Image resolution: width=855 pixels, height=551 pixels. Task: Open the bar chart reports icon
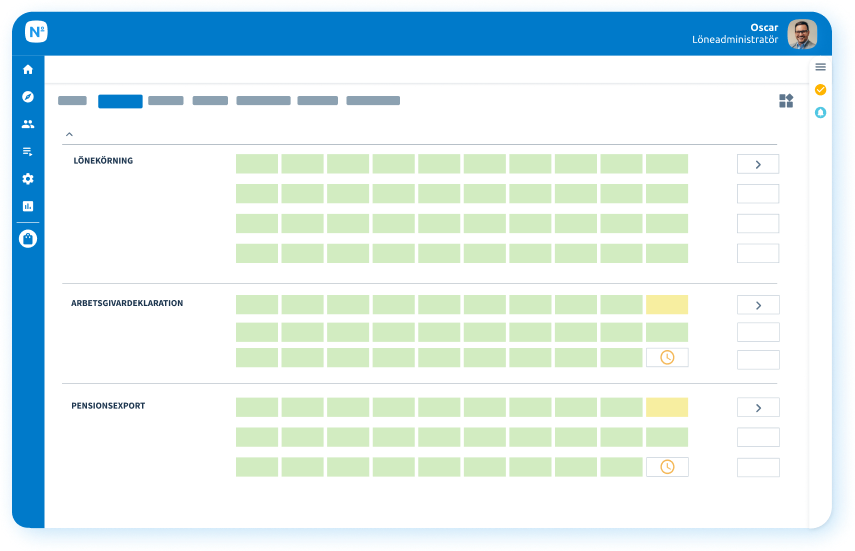pyautogui.click(x=28, y=206)
